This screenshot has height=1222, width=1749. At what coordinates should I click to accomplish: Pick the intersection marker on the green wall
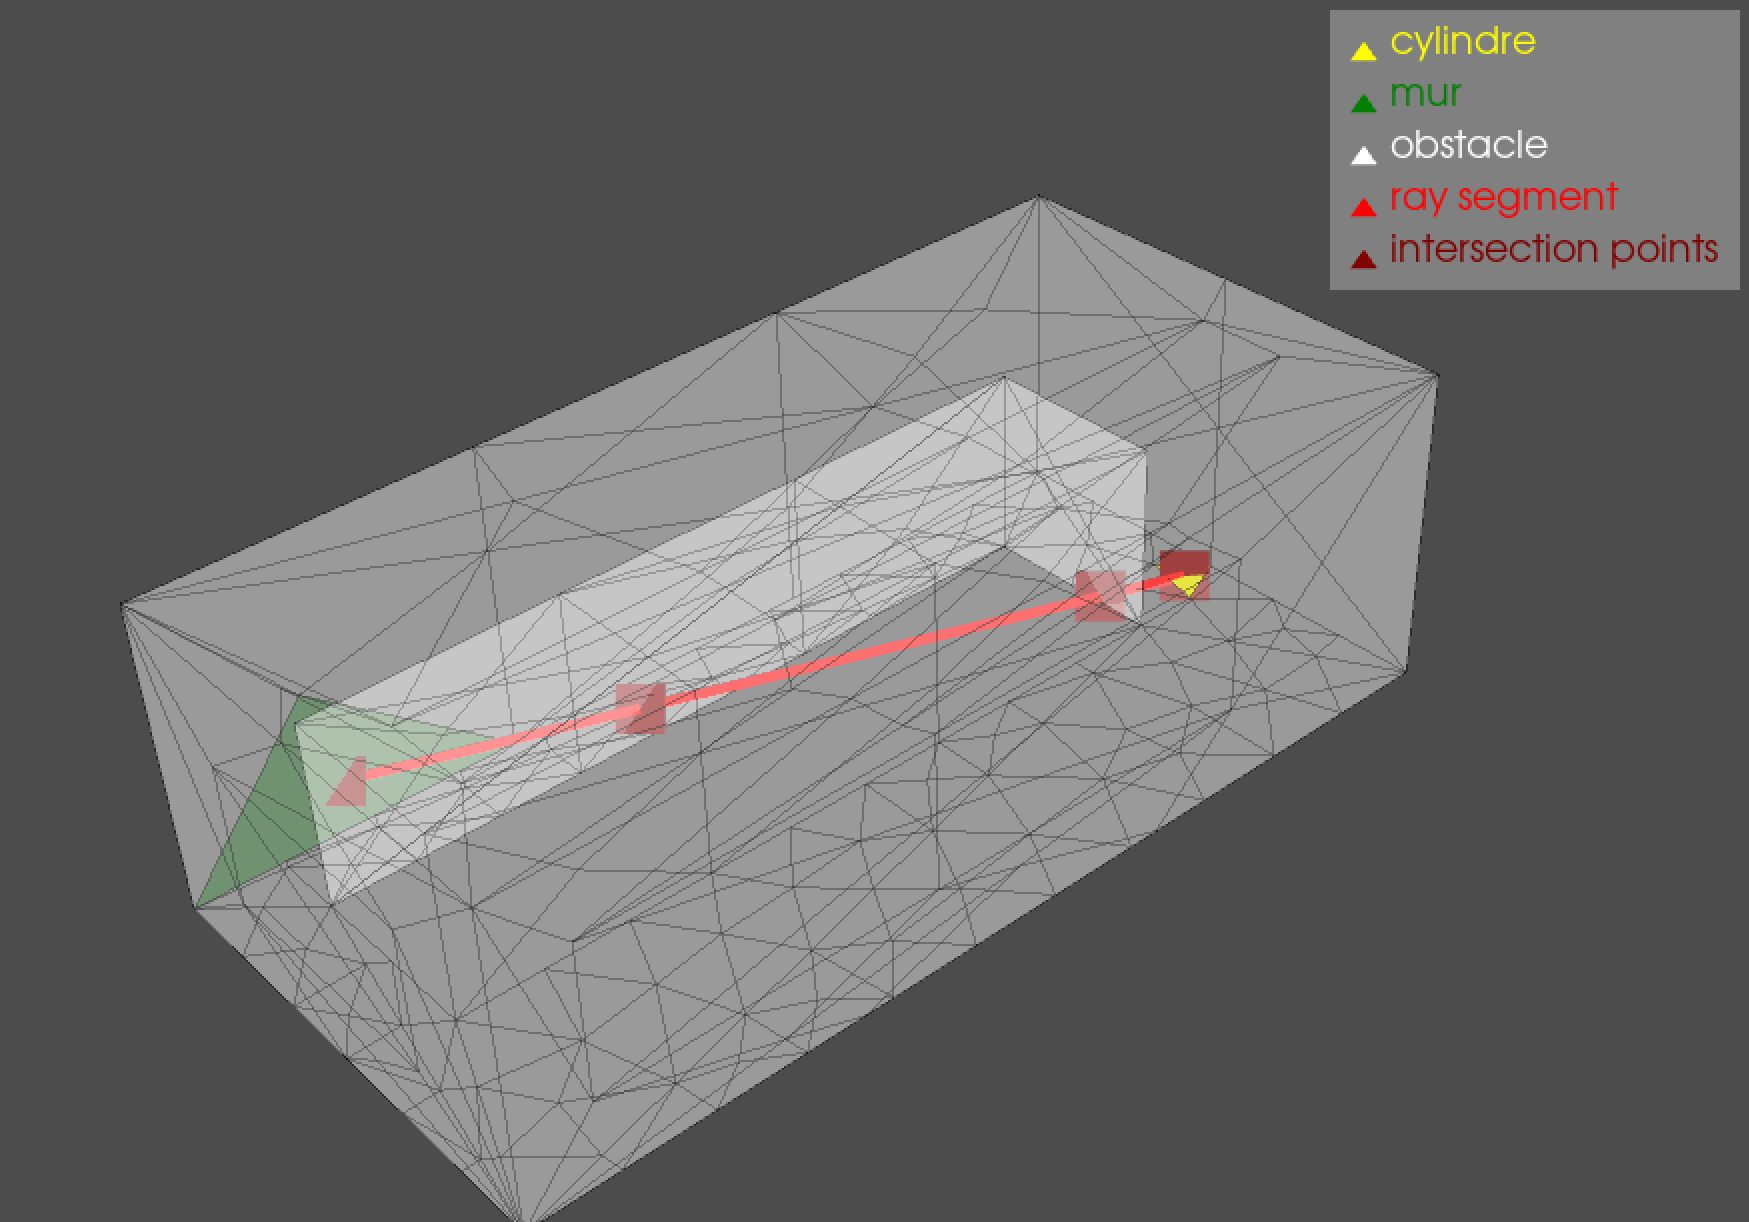pos(347,783)
